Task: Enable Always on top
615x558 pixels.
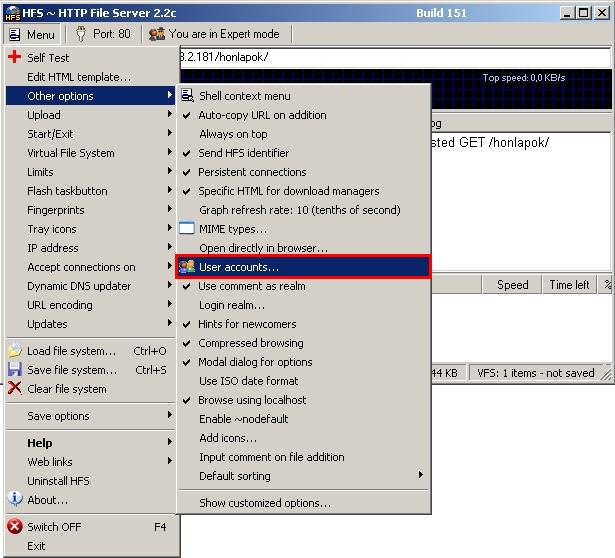Action: coord(303,134)
